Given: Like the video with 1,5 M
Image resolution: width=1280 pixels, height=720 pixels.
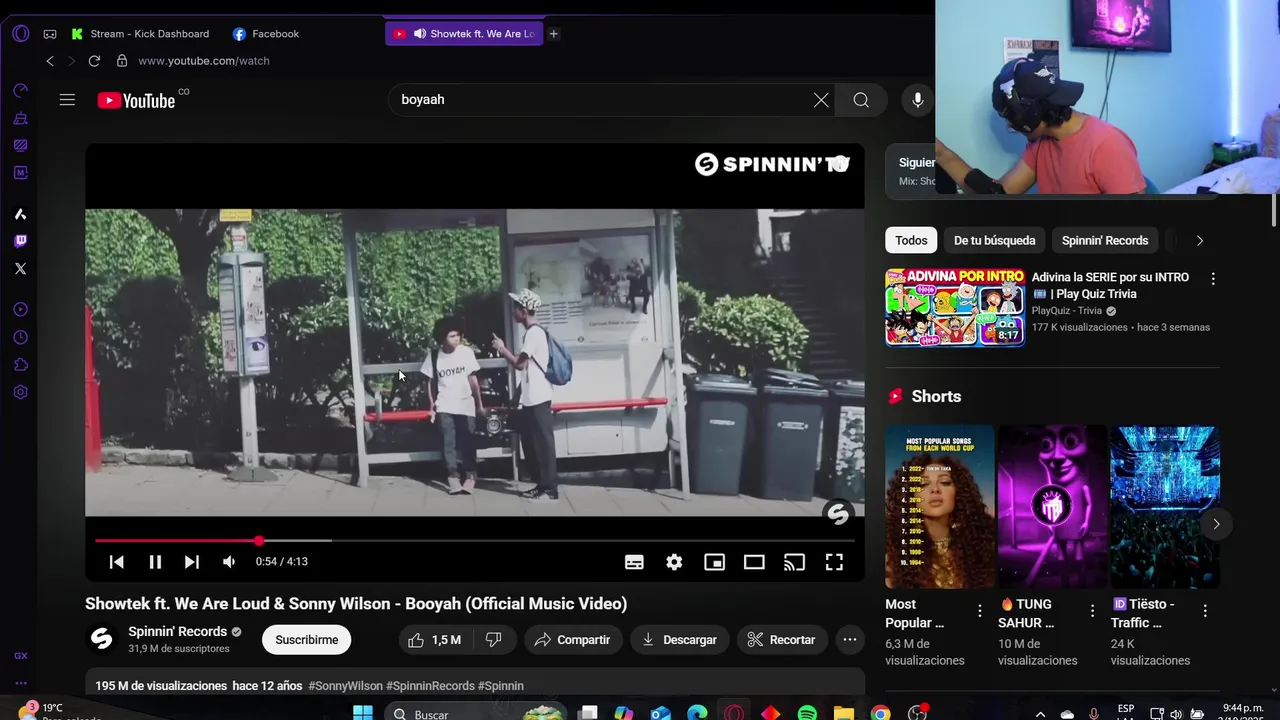Looking at the screenshot, I should click(436, 640).
